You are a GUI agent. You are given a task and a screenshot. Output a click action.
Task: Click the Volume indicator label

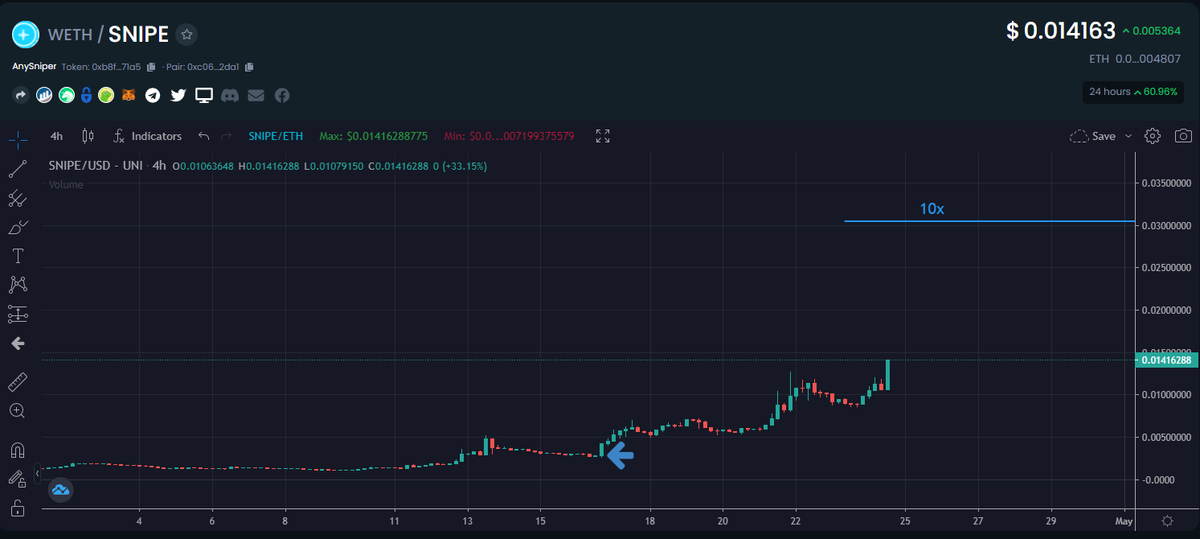(66, 184)
